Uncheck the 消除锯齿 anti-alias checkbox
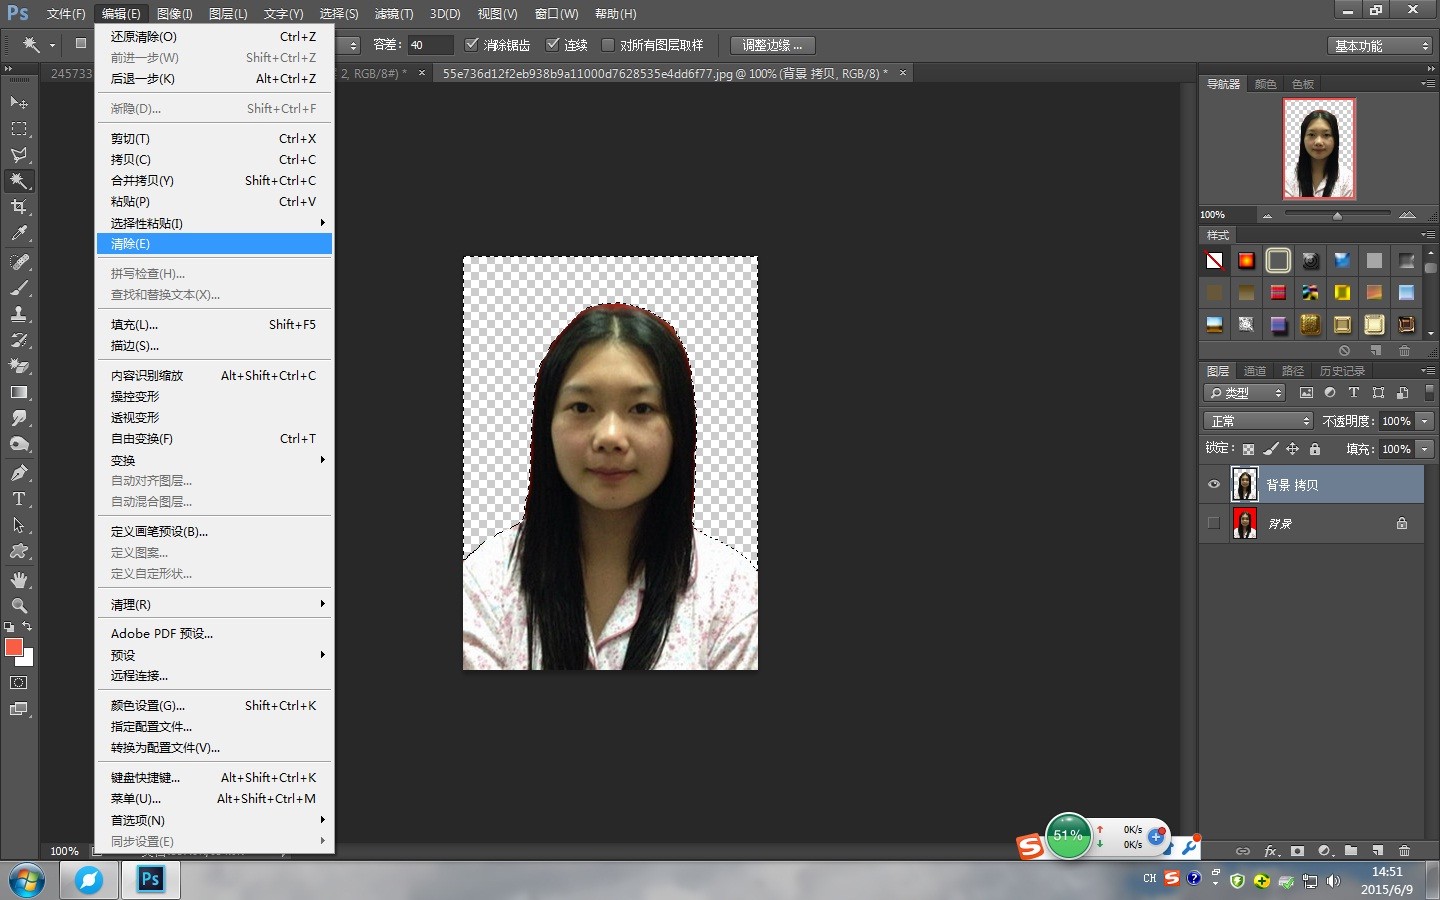The image size is (1440, 900). point(473,45)
